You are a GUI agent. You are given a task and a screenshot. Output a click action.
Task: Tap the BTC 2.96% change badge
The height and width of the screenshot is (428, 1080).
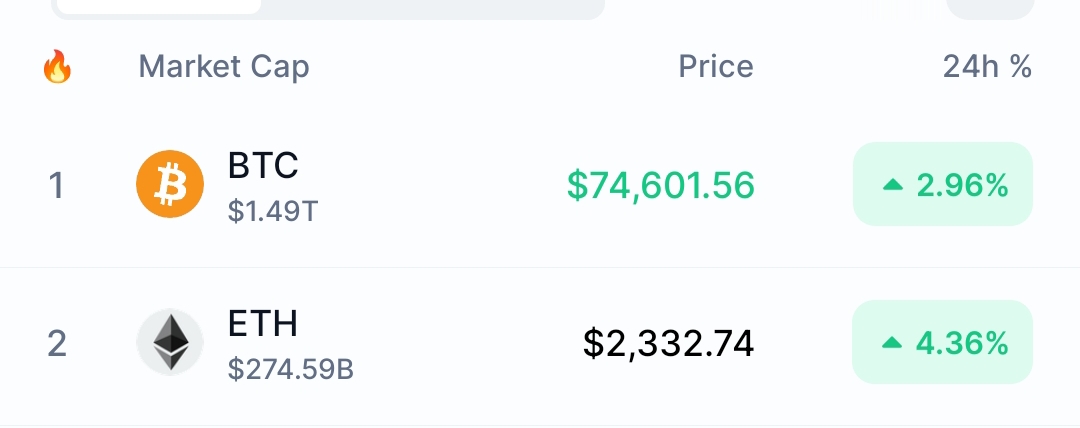tap(942, 184)
